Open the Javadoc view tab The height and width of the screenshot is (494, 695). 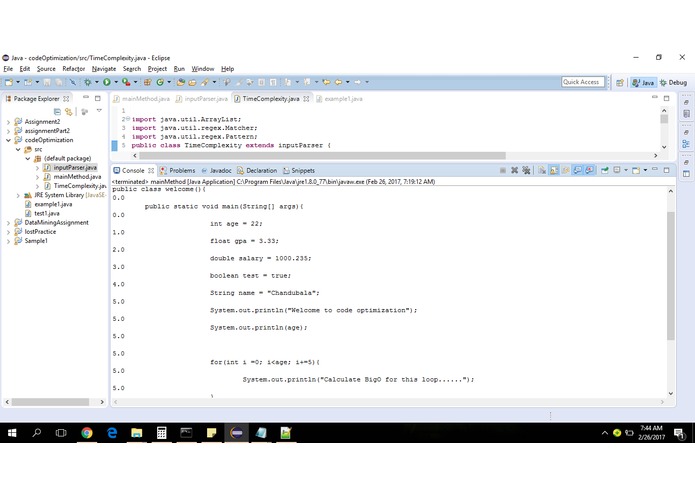click(x=216, y=171)
